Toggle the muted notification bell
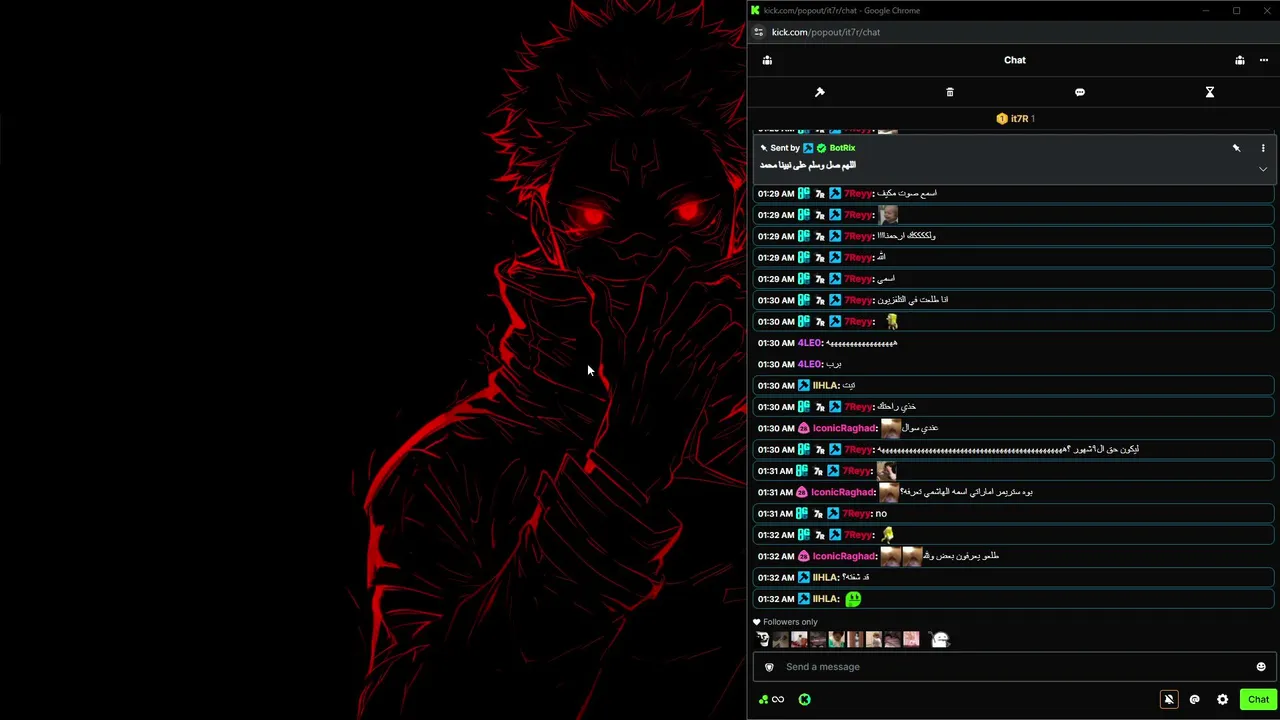The image size is (1280, 720). point(1168,700)
